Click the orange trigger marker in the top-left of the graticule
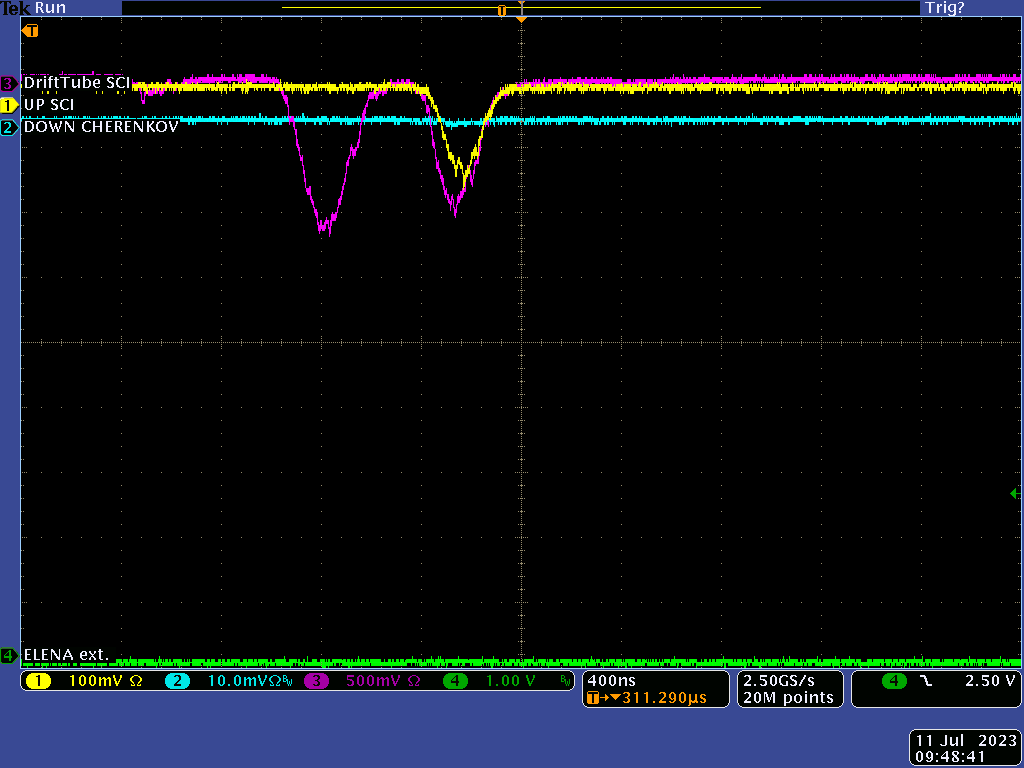This screenshot has height=768, width=1024. (x=30, y=31)
